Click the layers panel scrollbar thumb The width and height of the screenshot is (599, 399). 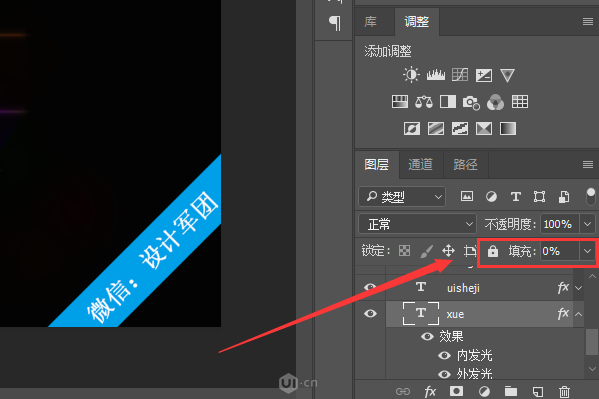[591, 341]
